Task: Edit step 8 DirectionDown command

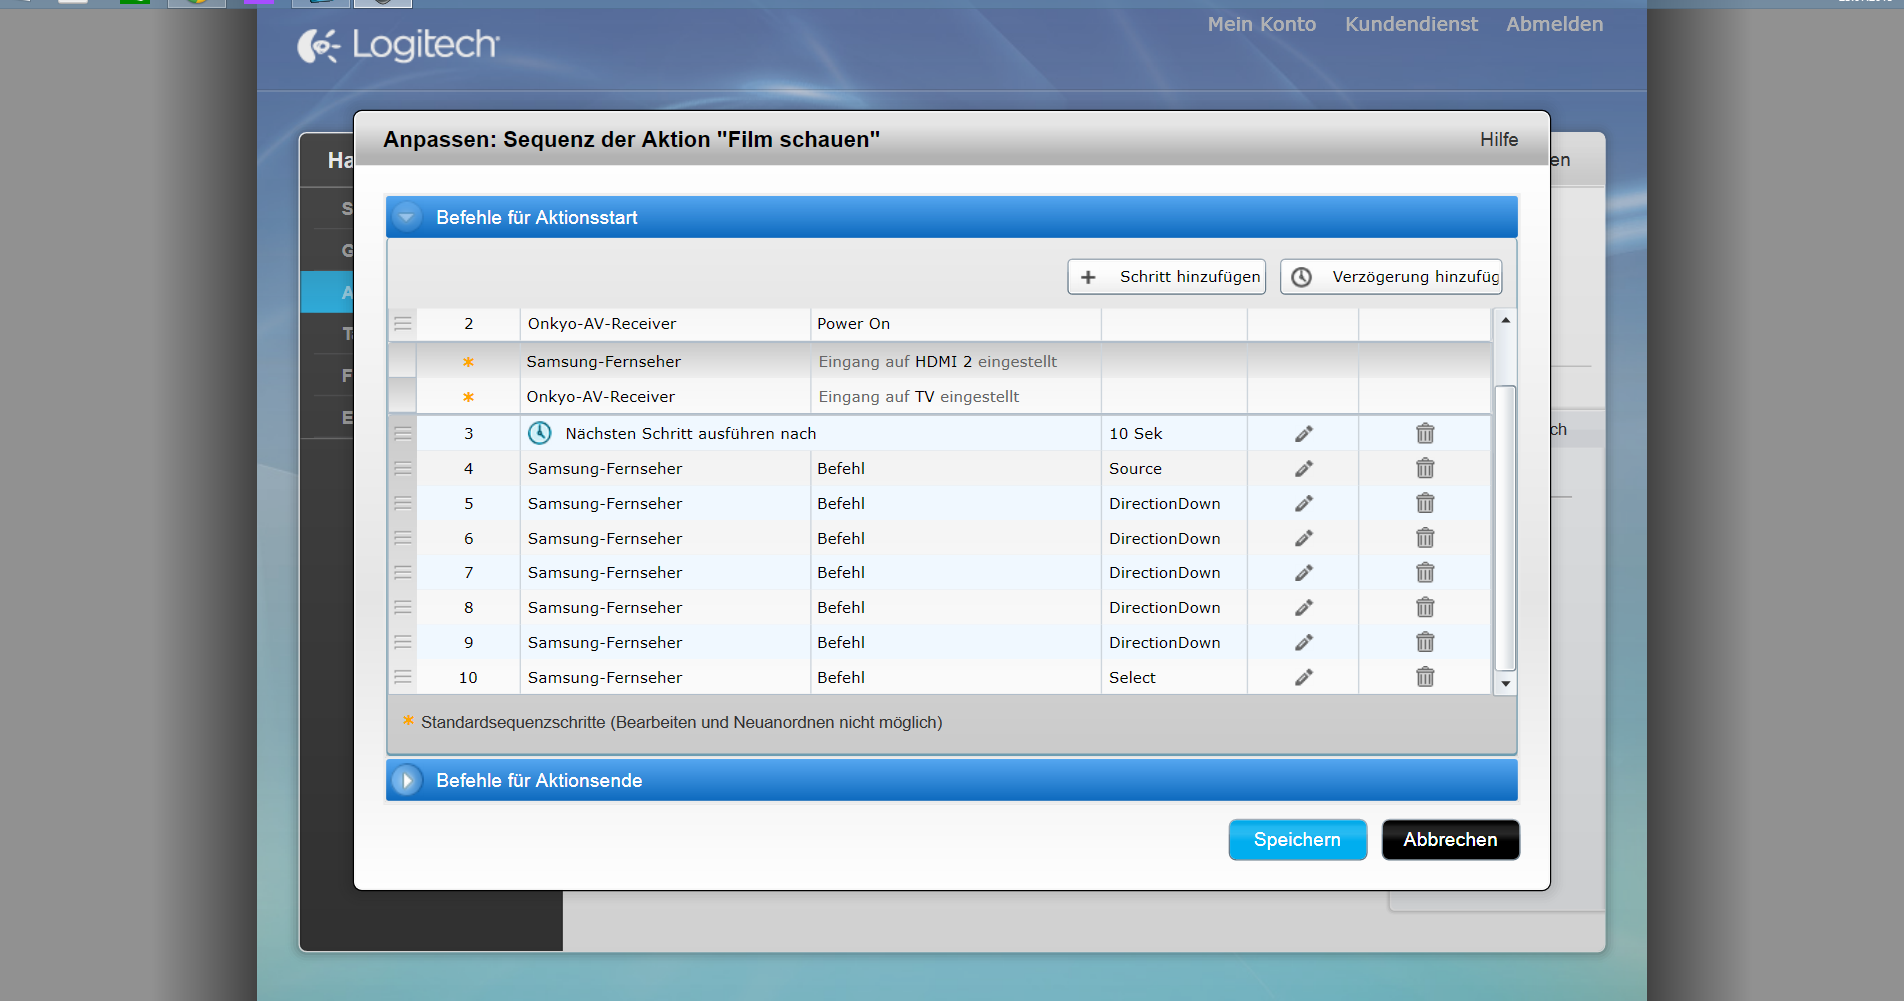Action: pos(1303,607)
